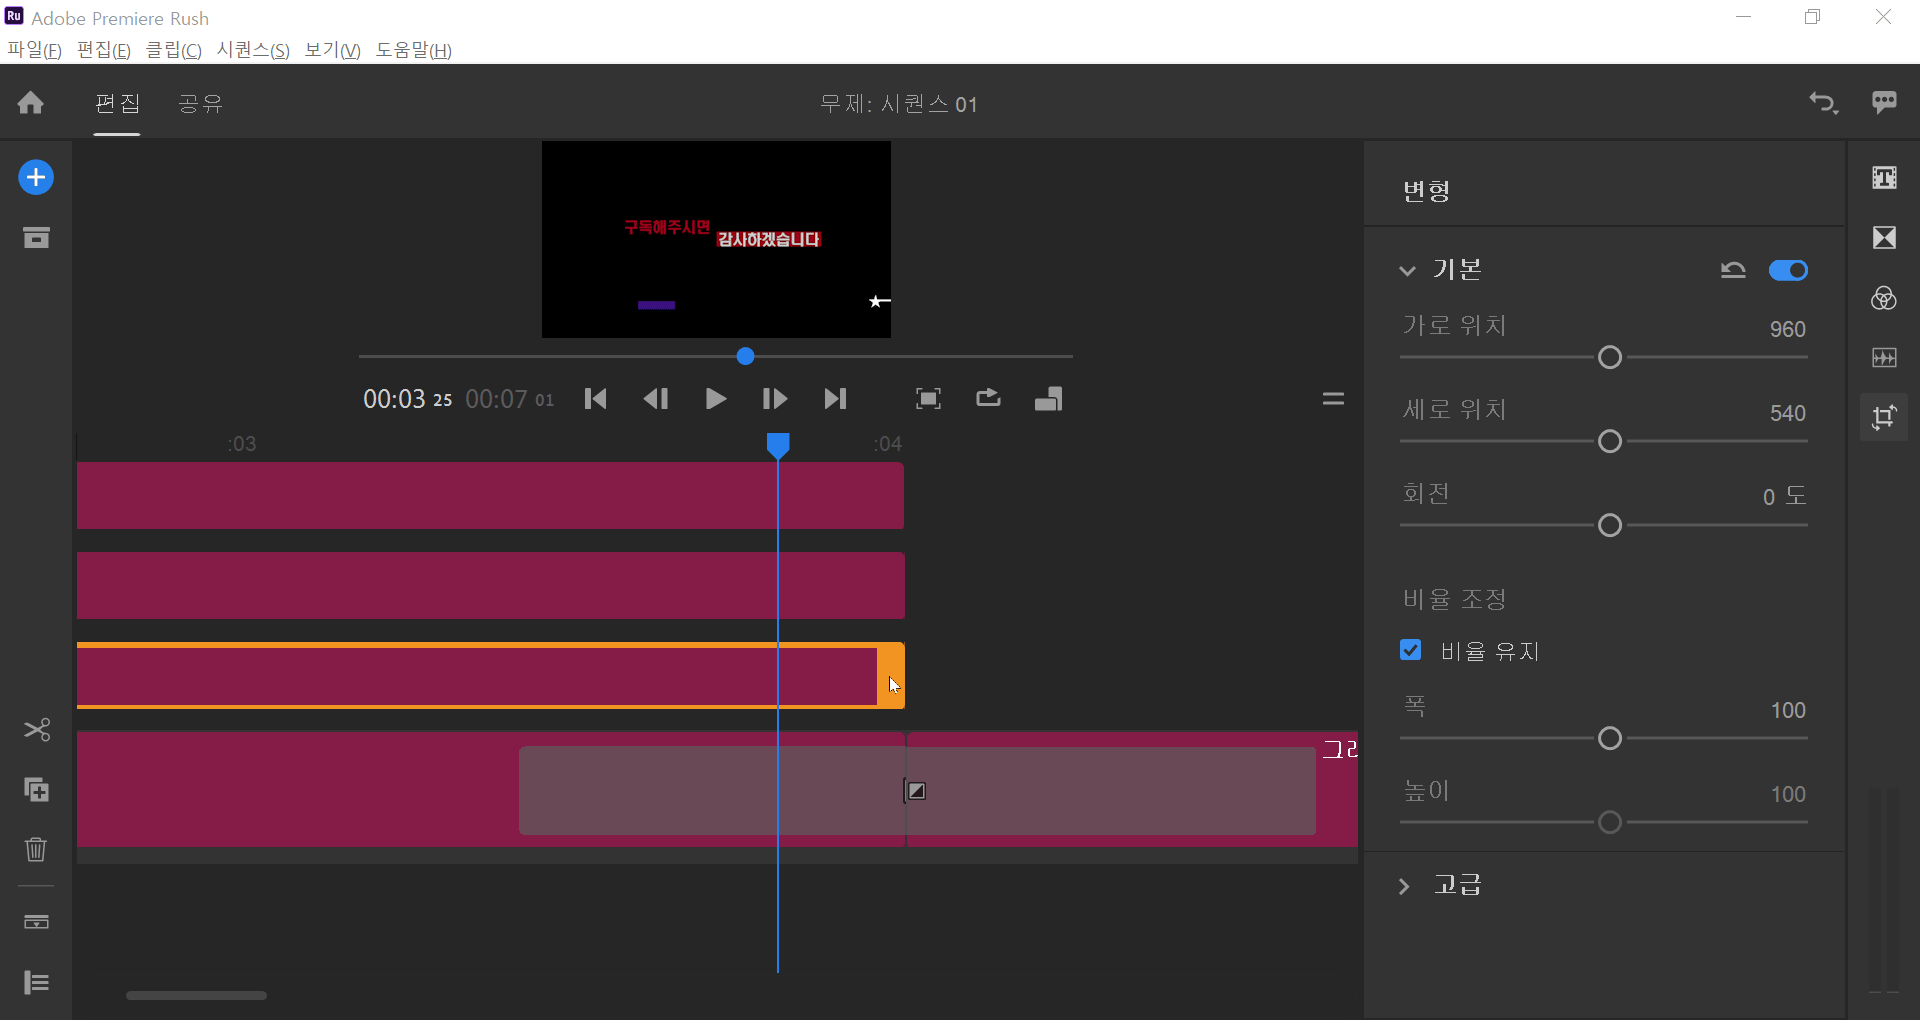Viewport: 1920px width, 1020px height.
Task: Open the 도움말(H) menu
Action: tap(414, 50)
